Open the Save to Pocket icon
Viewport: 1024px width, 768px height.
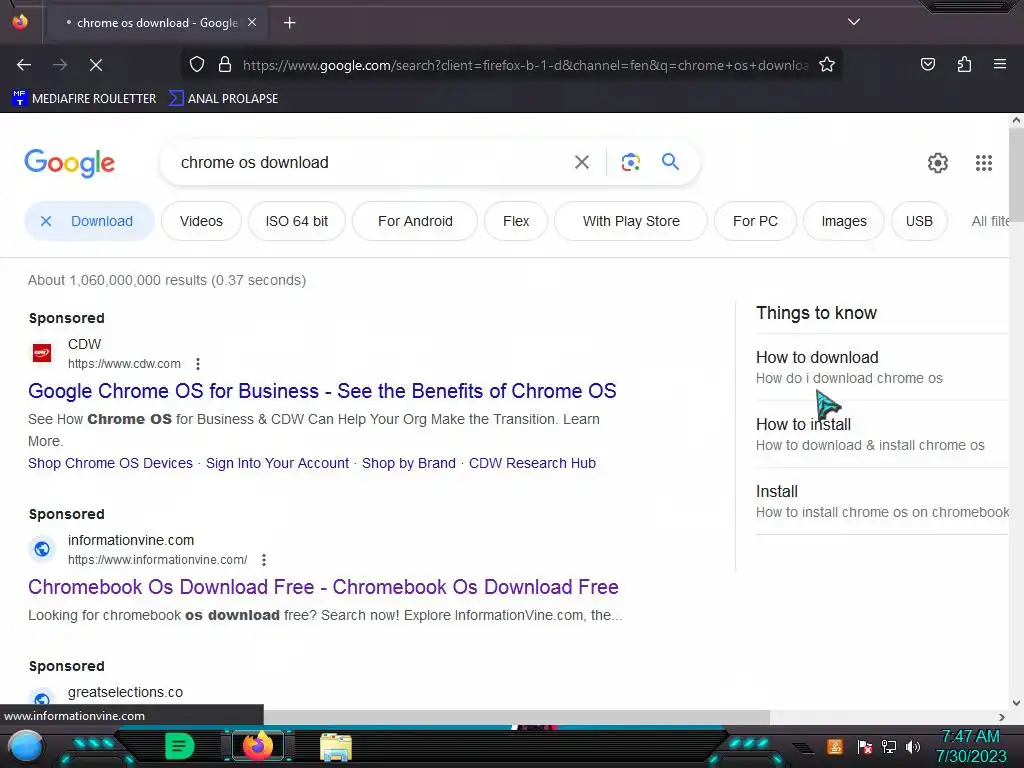click(927, 64)
